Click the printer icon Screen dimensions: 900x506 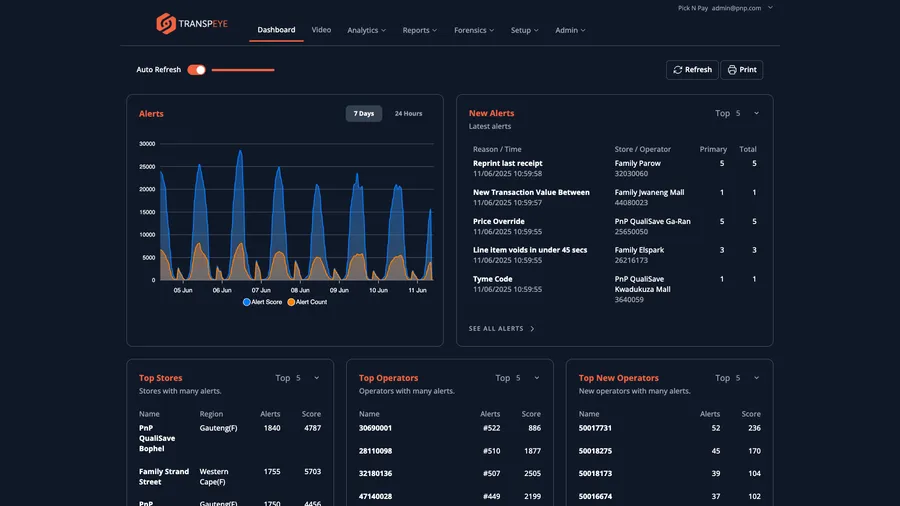(x=732, y=70)
